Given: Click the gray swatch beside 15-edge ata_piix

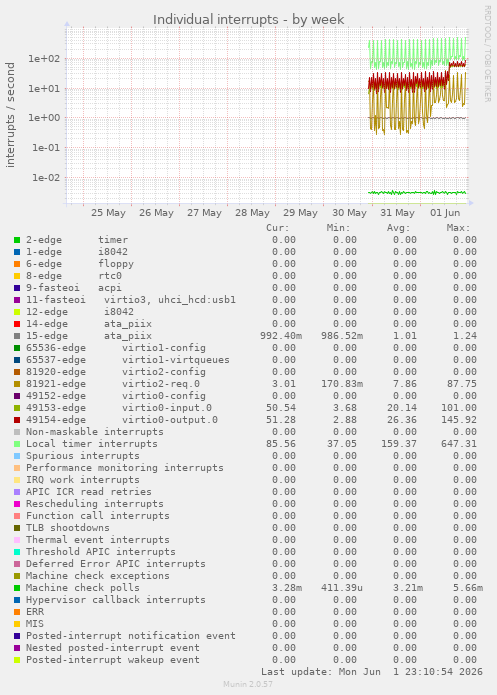Looking at the screenshot, I should (x=17, y=336).
